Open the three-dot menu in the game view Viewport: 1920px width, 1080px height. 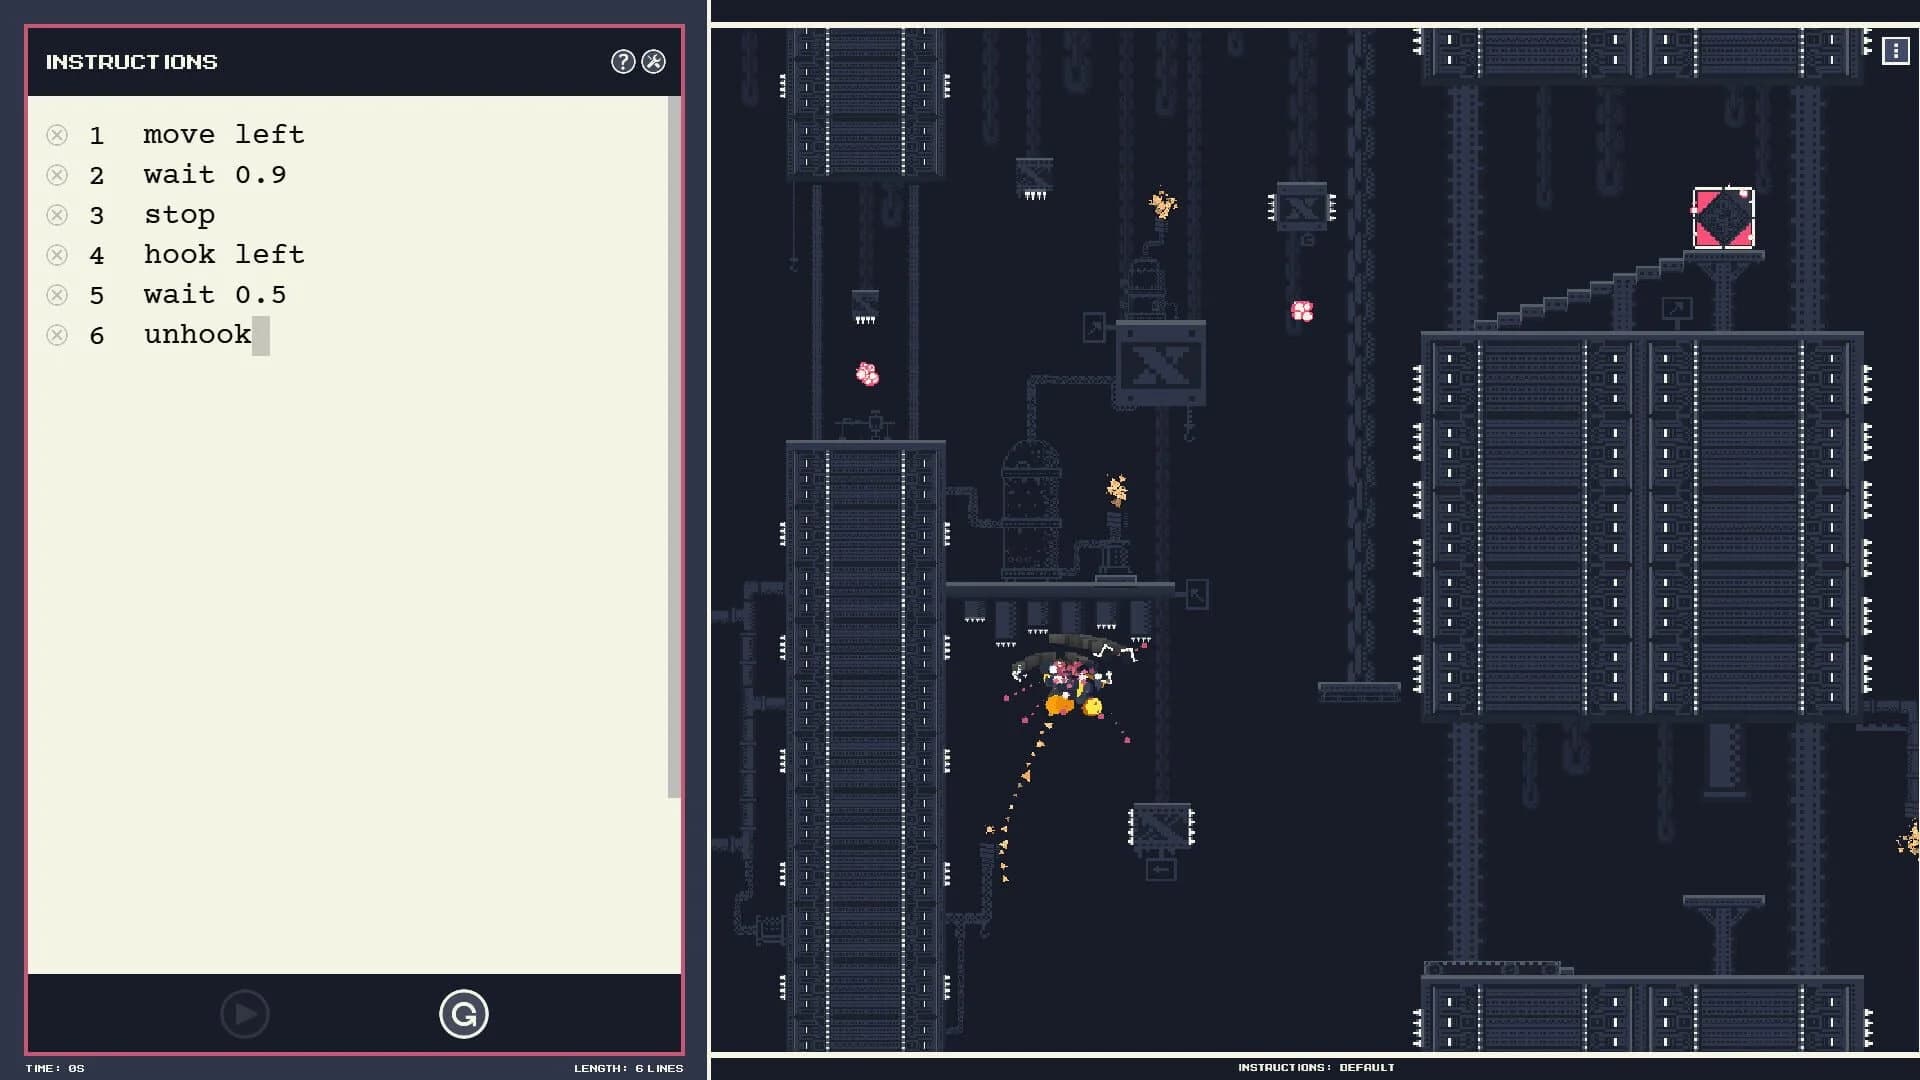1896,50
